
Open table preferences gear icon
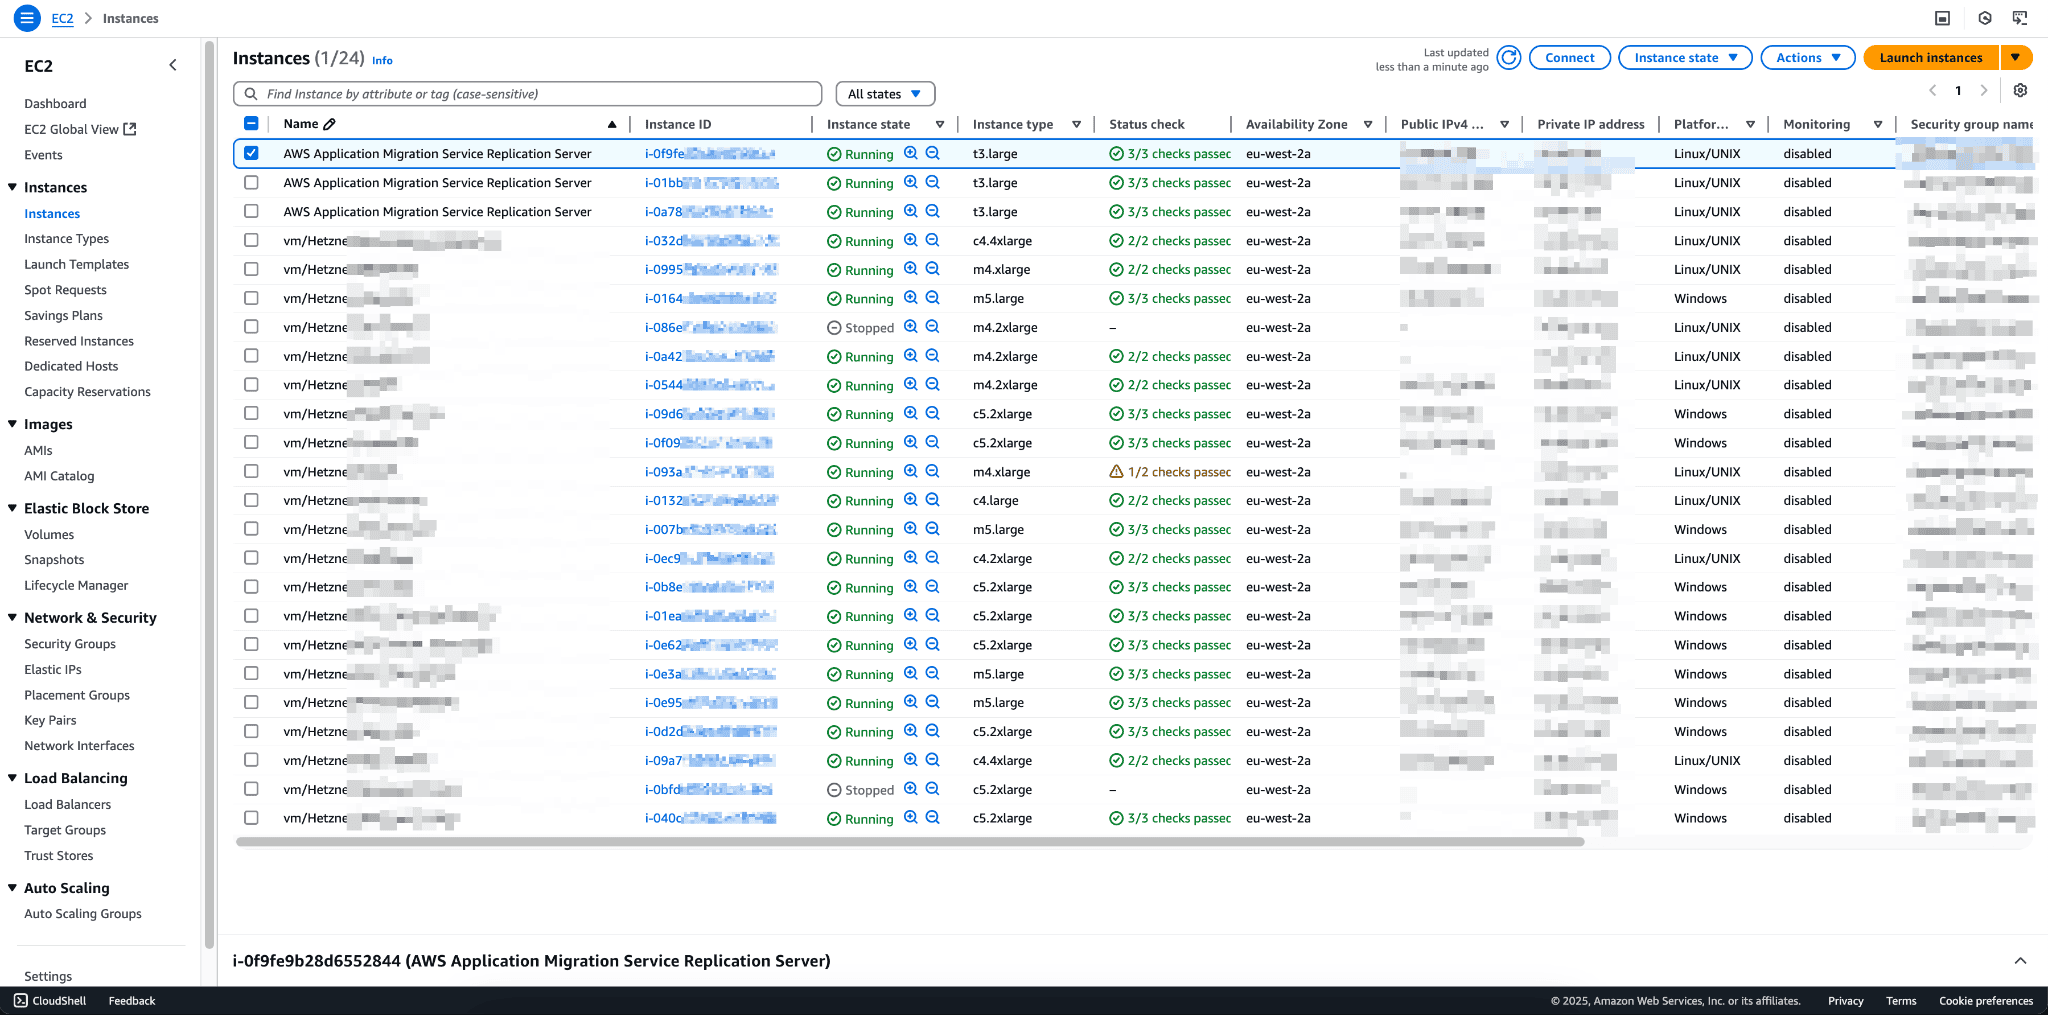(x=2020, y=90)
